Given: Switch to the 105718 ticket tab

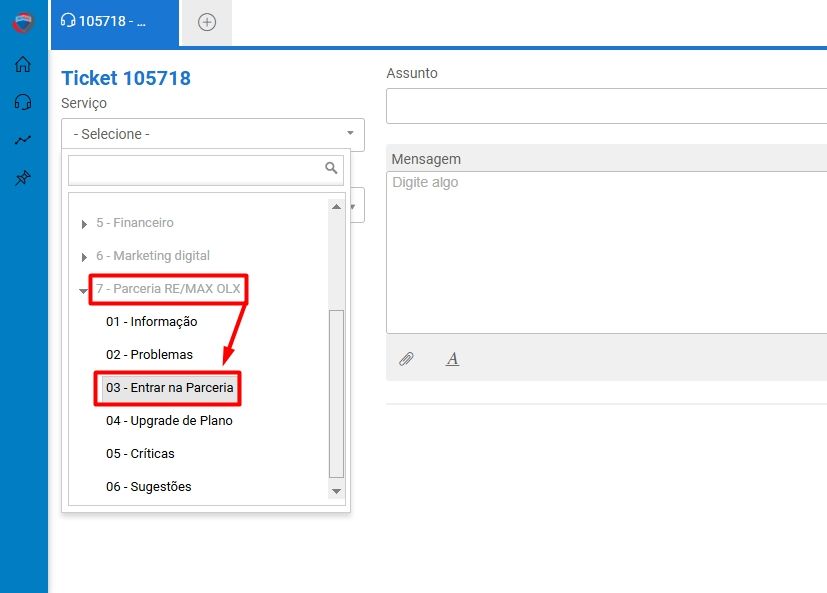Looking at the screenshot, I should (115, 22).
